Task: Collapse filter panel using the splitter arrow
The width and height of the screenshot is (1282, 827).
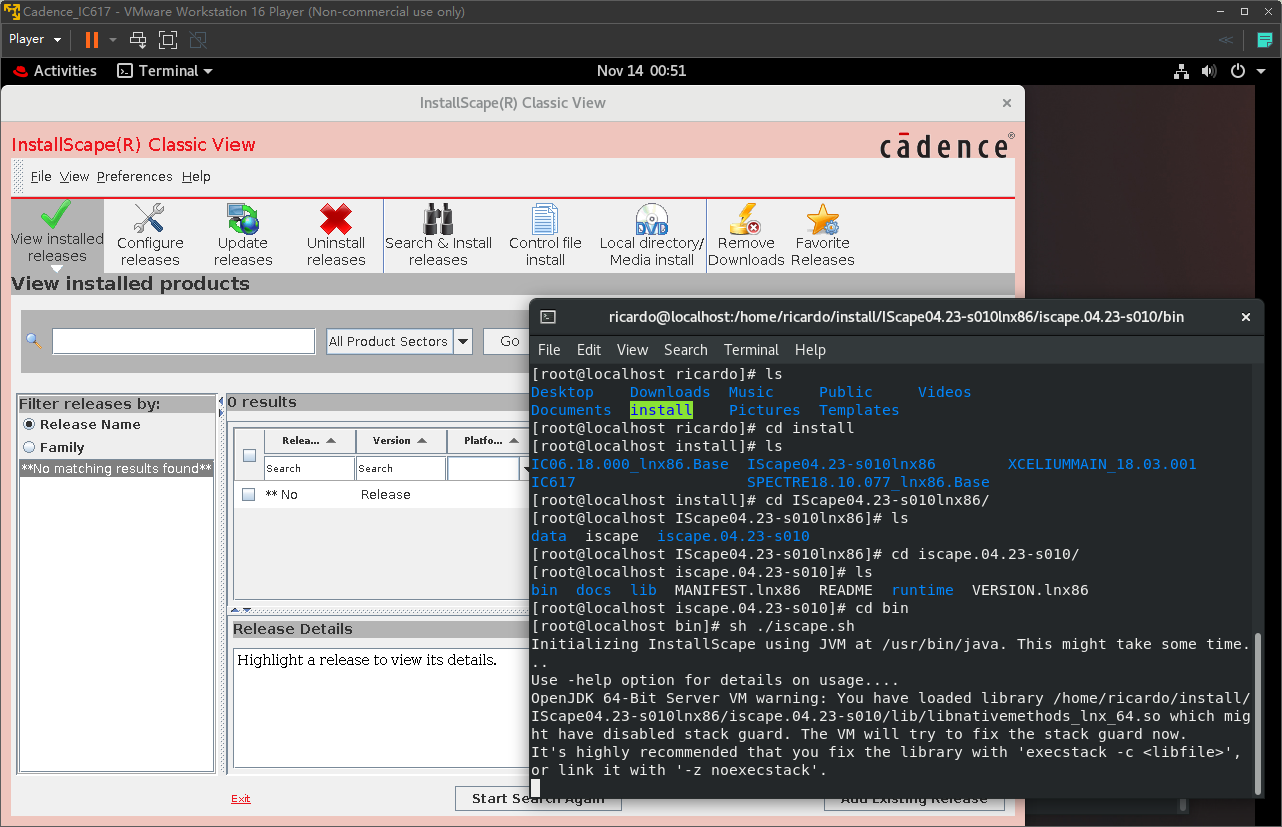Action: [x=221, y=400]
